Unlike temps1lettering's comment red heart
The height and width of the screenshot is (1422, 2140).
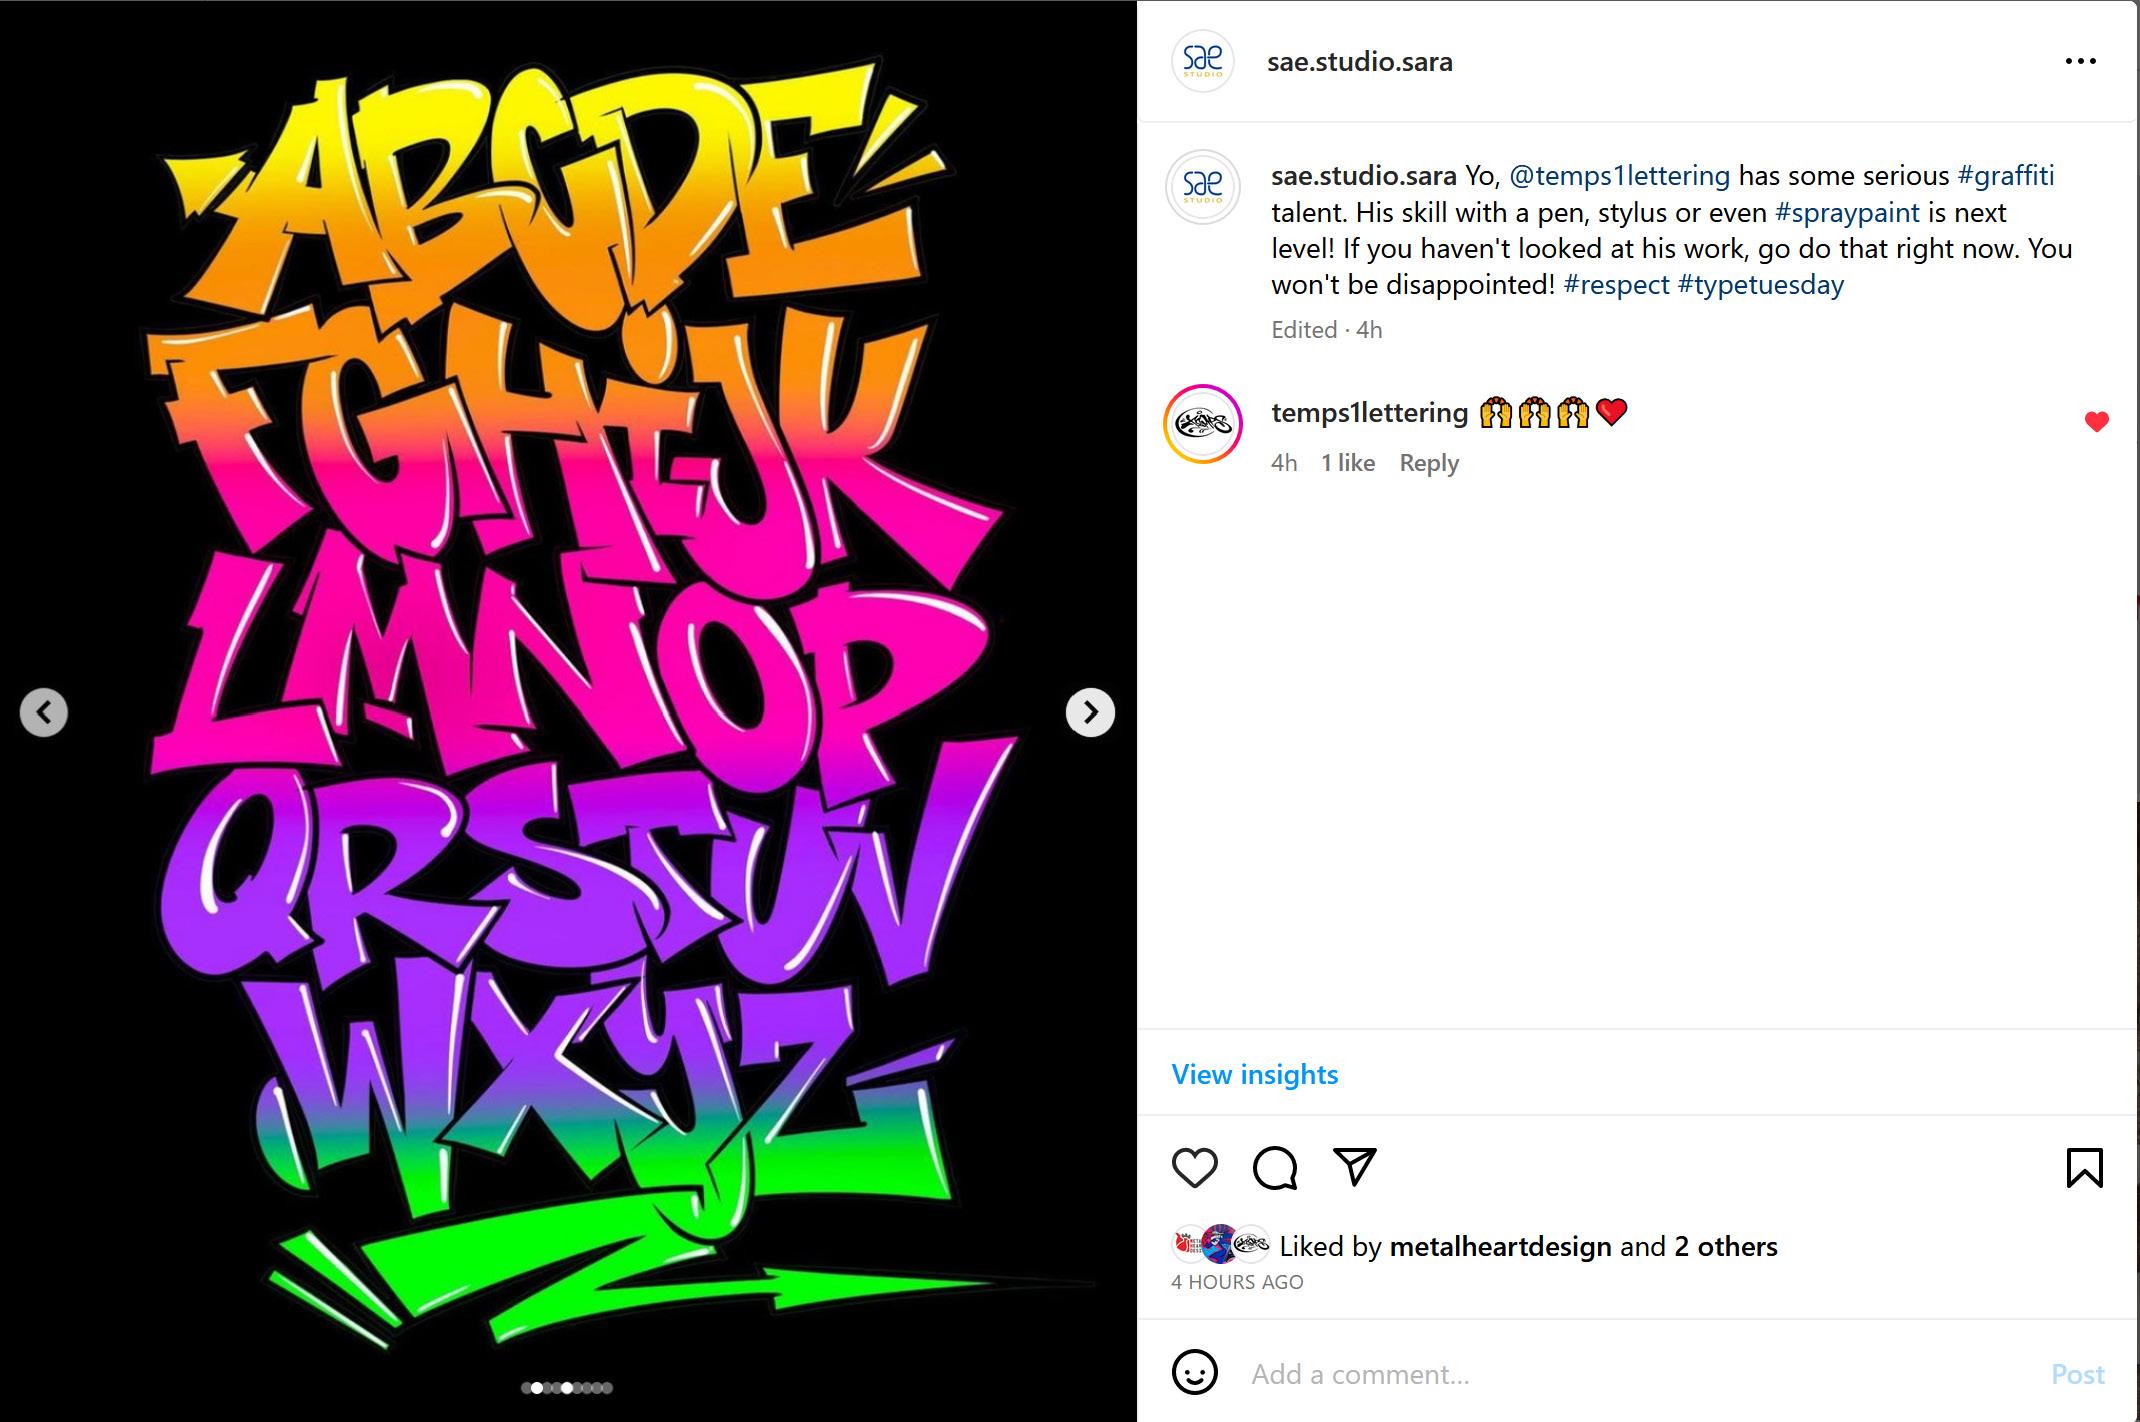2097,422
